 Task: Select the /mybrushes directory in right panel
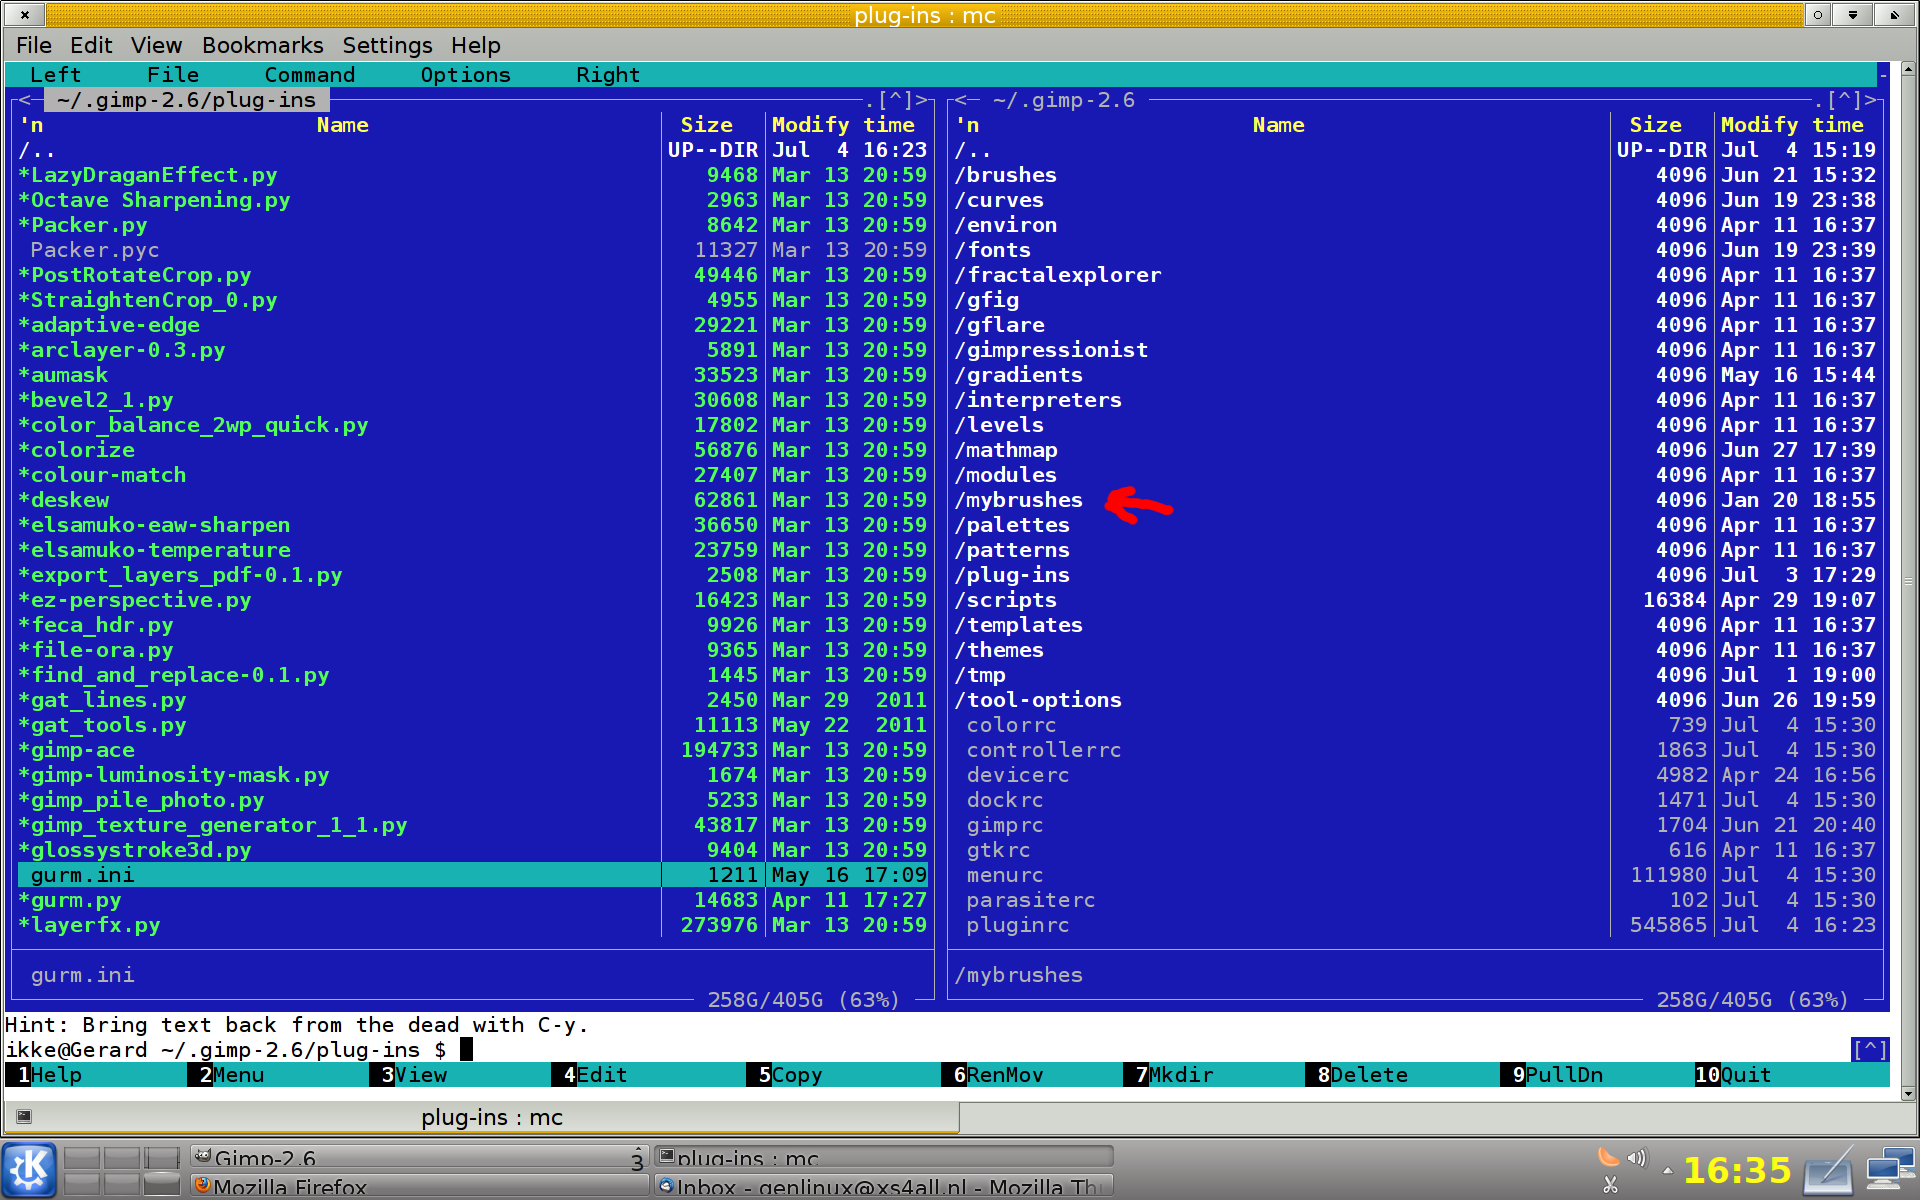[1018, 500]
